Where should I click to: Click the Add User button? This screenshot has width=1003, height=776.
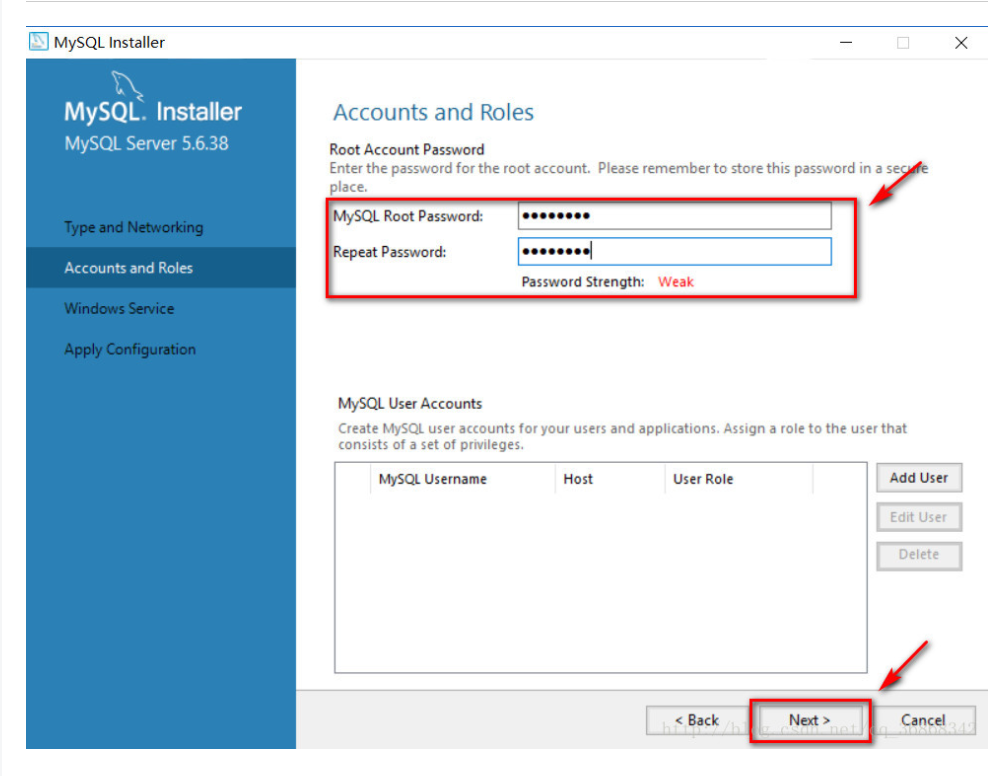[919, 478]
